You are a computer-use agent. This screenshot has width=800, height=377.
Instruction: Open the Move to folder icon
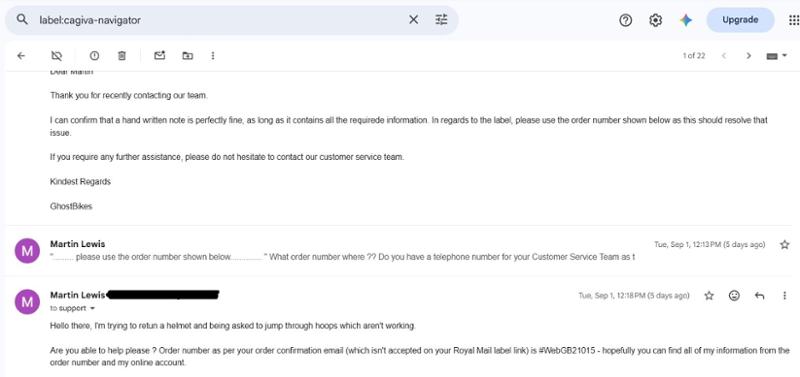point(188,56)
